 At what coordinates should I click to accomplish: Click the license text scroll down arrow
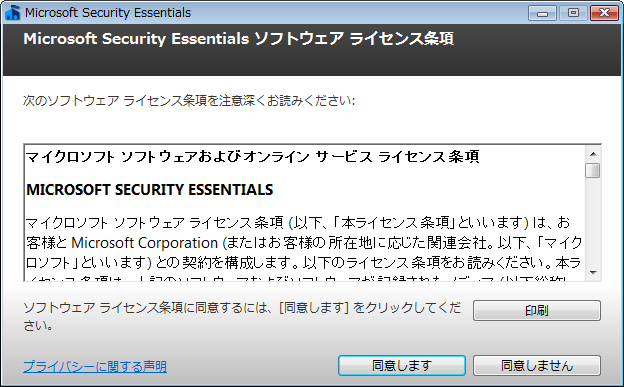(x=593, y=273)
